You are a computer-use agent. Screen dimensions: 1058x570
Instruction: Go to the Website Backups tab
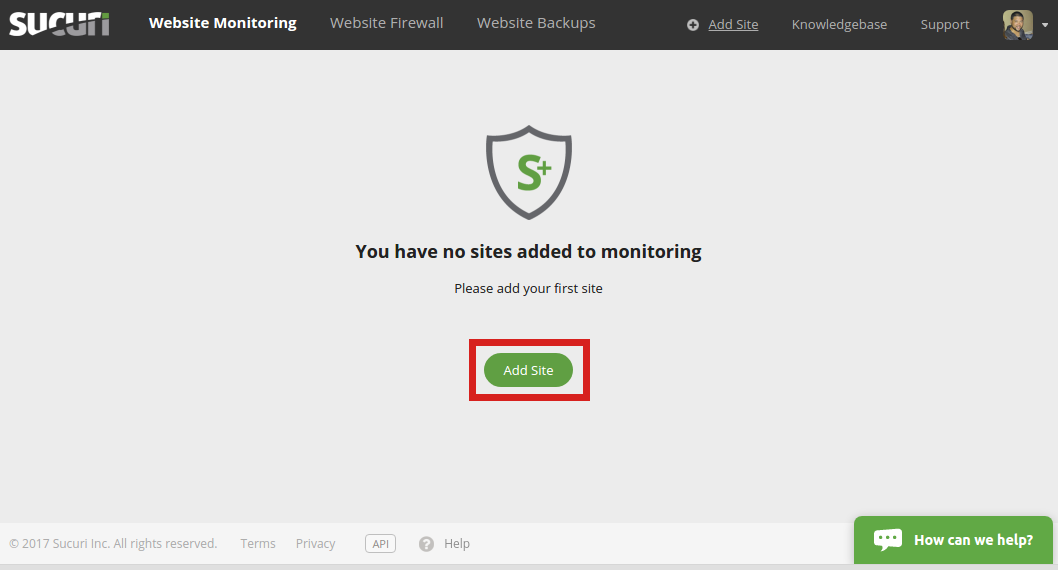pyautogui.click(x=536, y=23)
